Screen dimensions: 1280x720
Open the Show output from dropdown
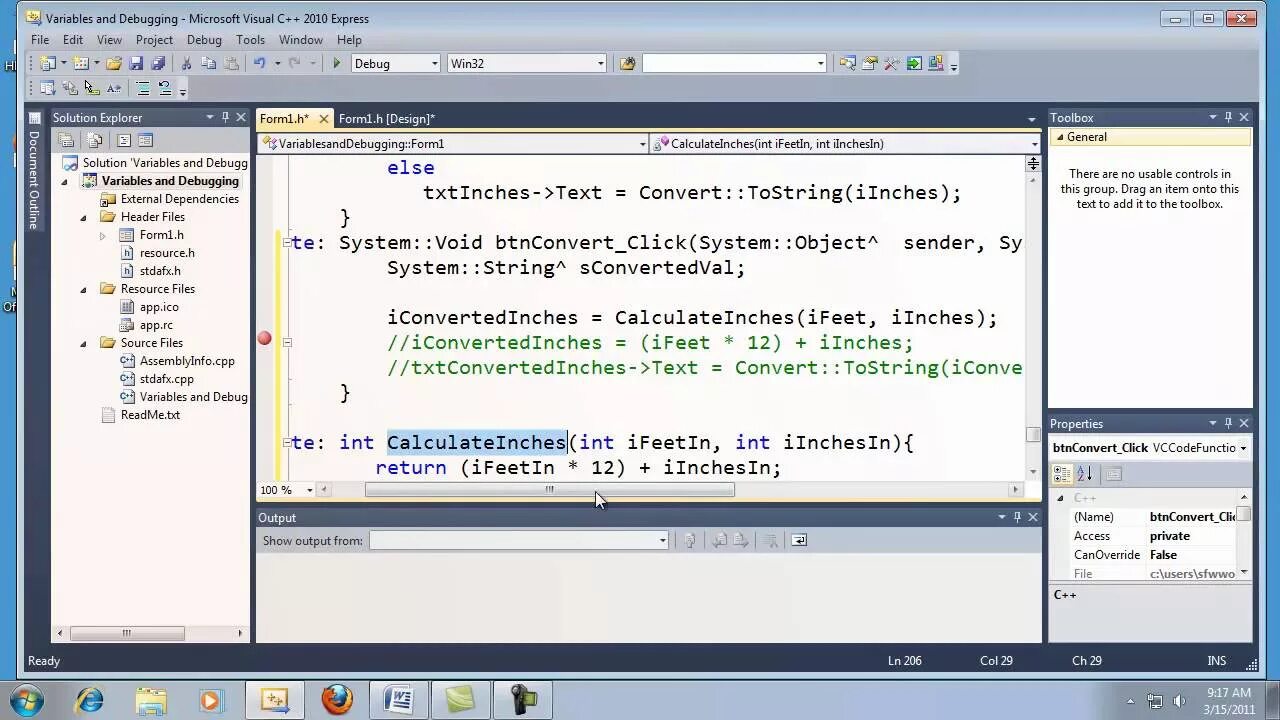pyautogui.click(x=662, y=540)
